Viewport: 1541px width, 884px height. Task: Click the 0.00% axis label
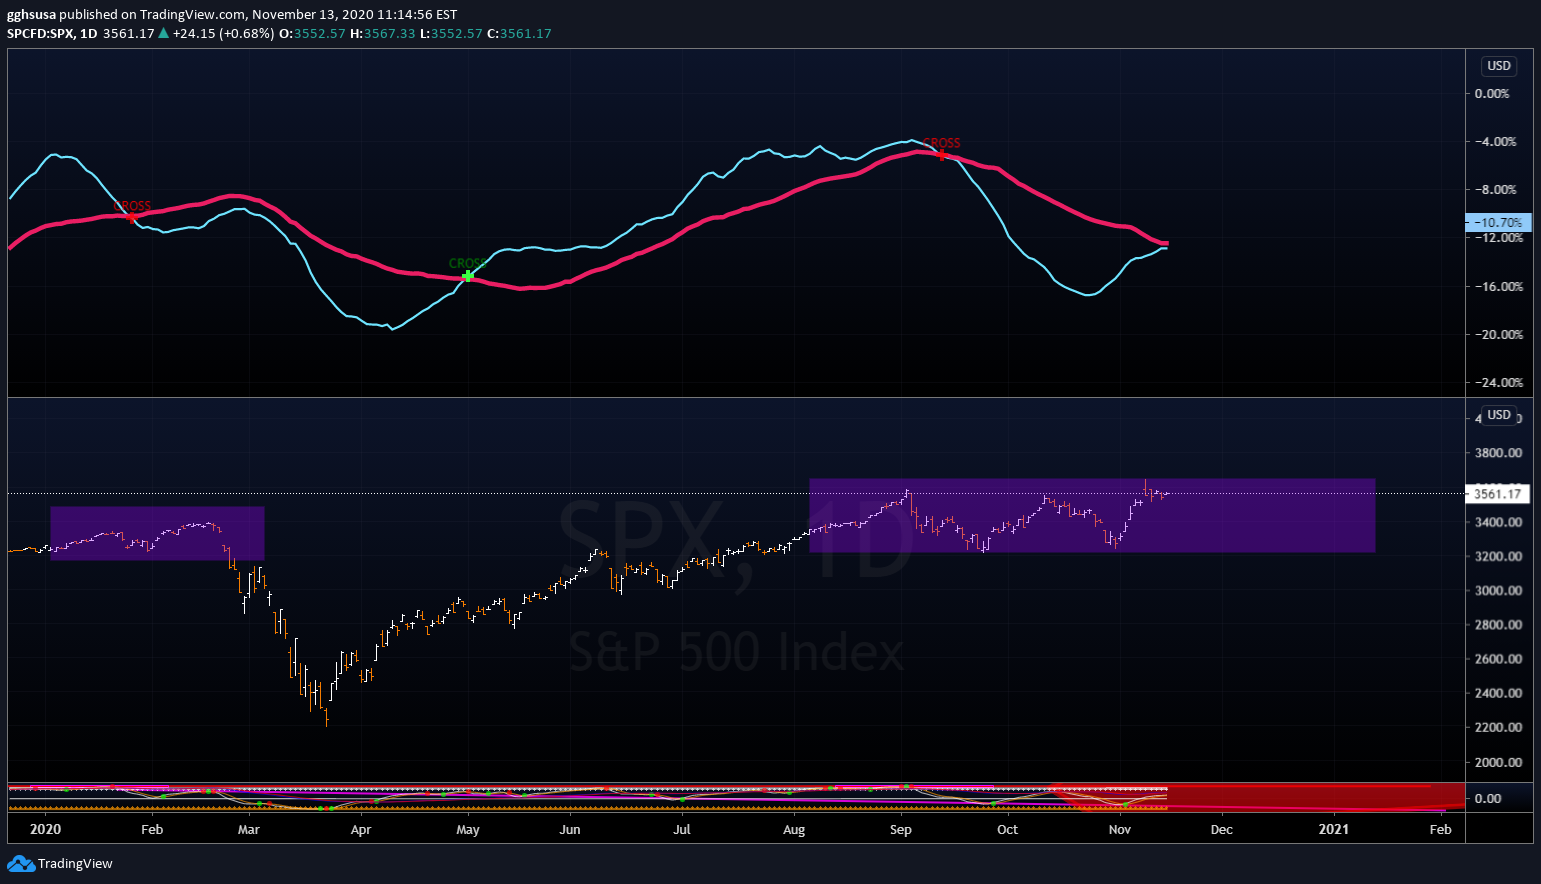1493,94
